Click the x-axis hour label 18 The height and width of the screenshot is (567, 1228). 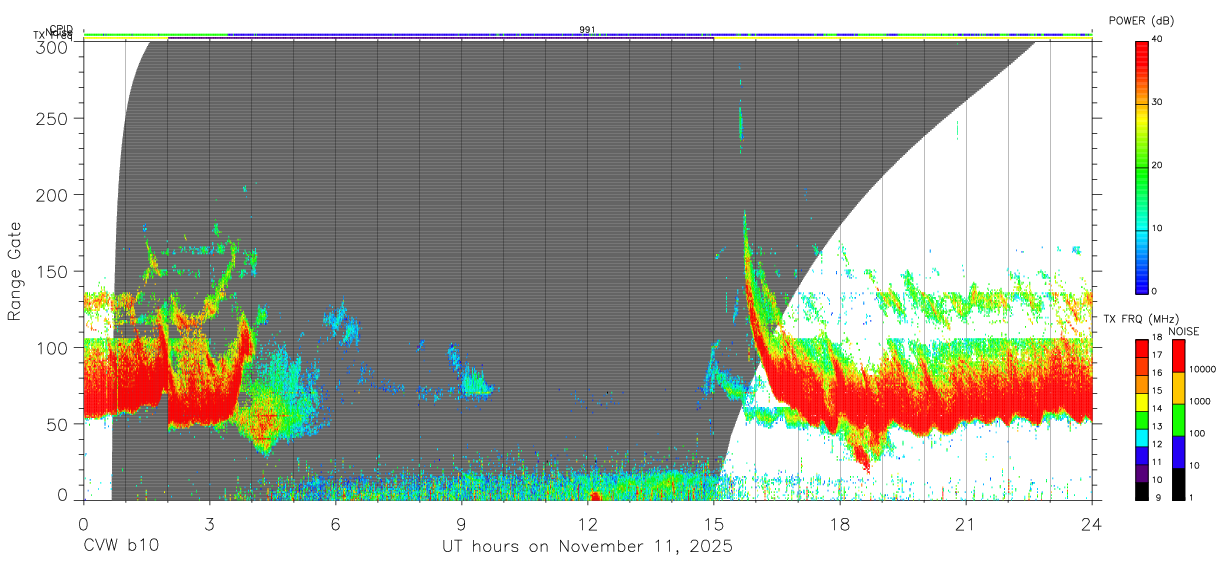[839, 524]
